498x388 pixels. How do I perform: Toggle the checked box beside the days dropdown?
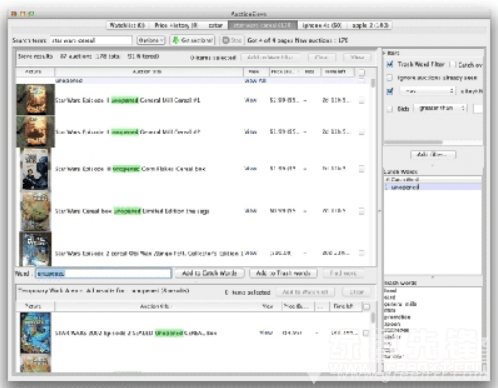pos(390,91)
